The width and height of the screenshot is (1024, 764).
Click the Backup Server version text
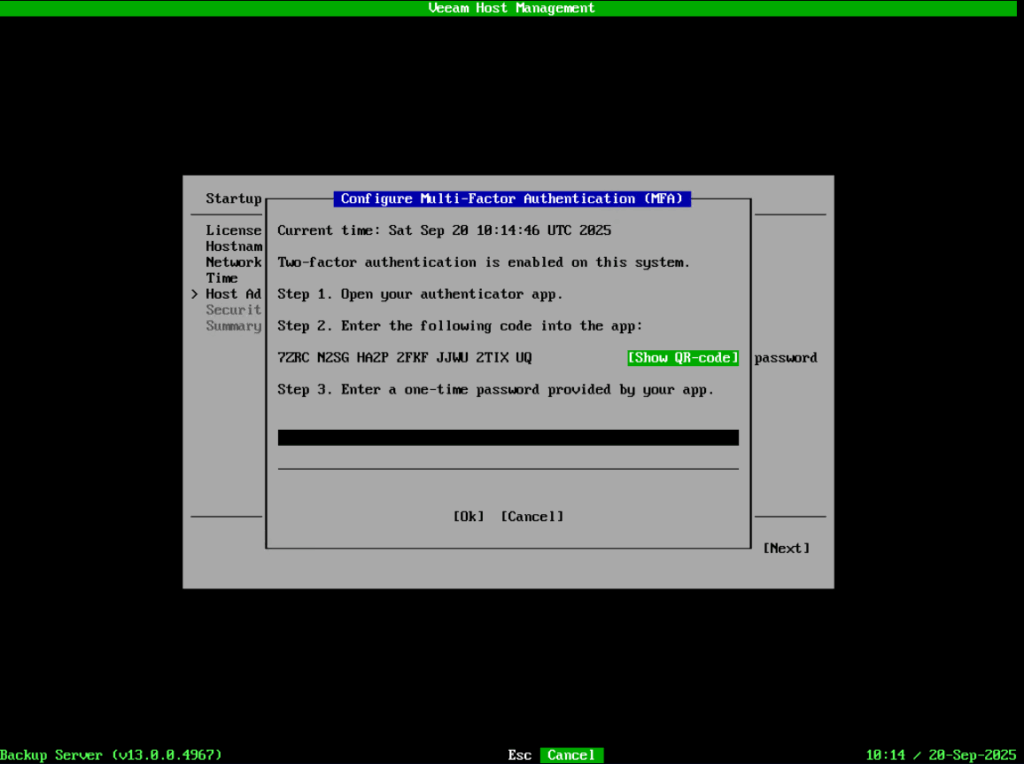tap(111, 755)
